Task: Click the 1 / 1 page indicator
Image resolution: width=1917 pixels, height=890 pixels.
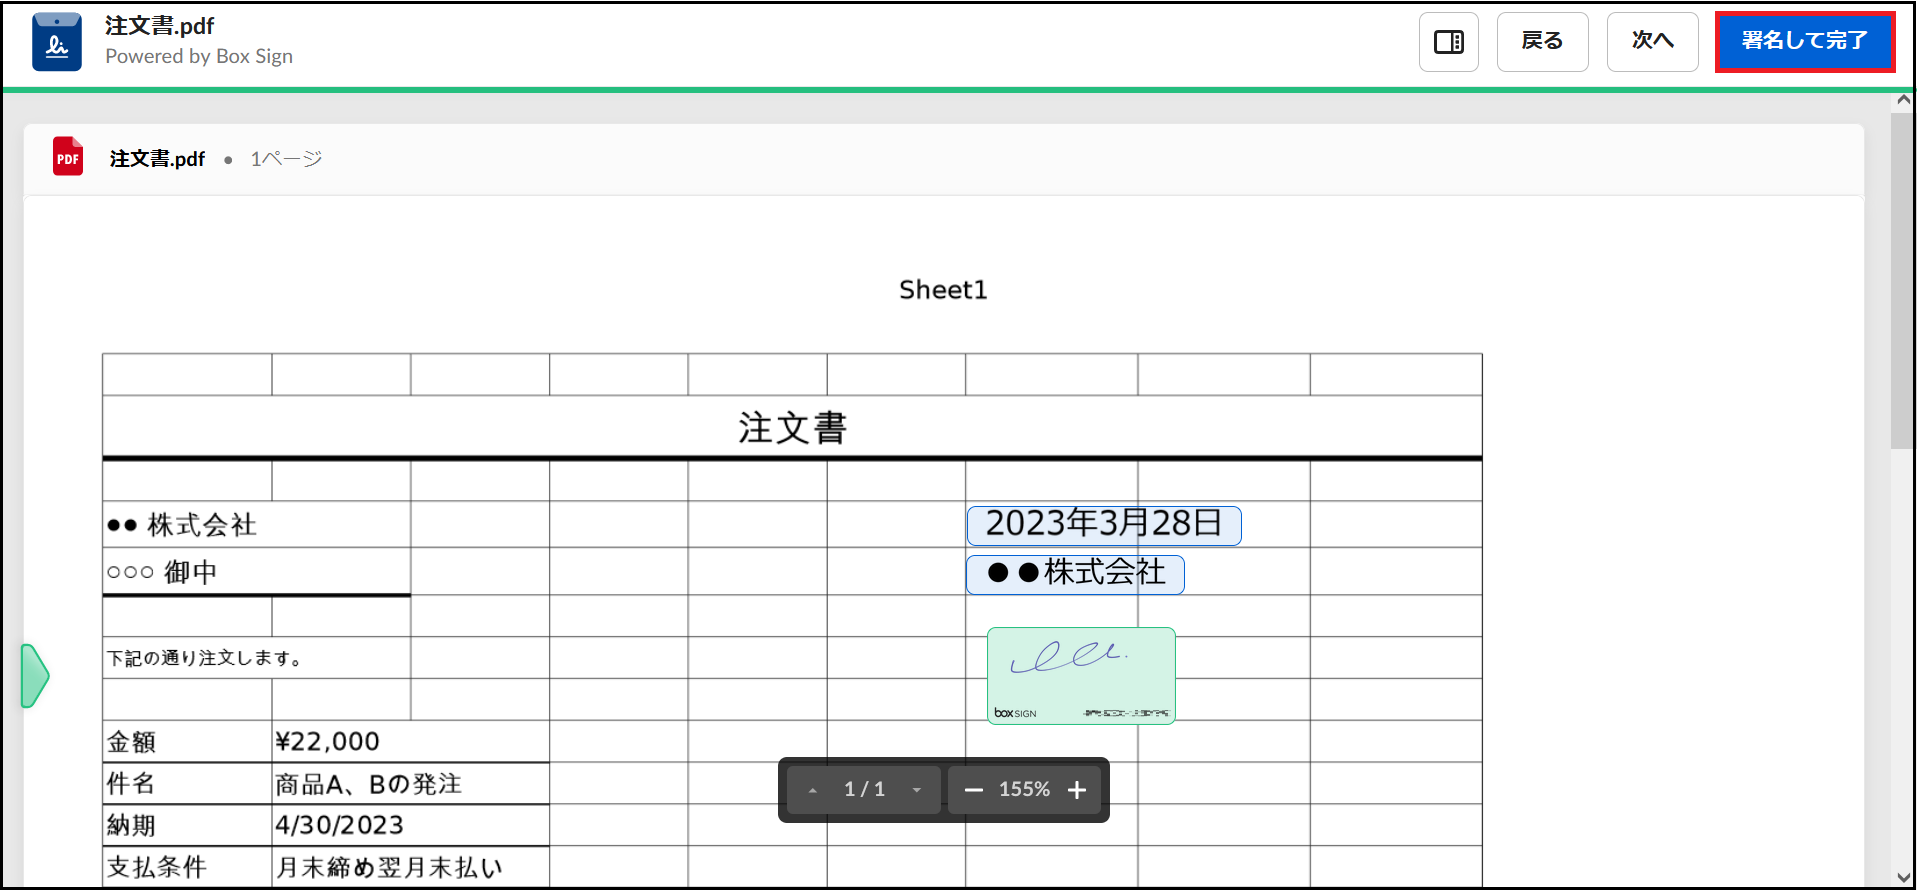Action: click(x=864, y=790)
